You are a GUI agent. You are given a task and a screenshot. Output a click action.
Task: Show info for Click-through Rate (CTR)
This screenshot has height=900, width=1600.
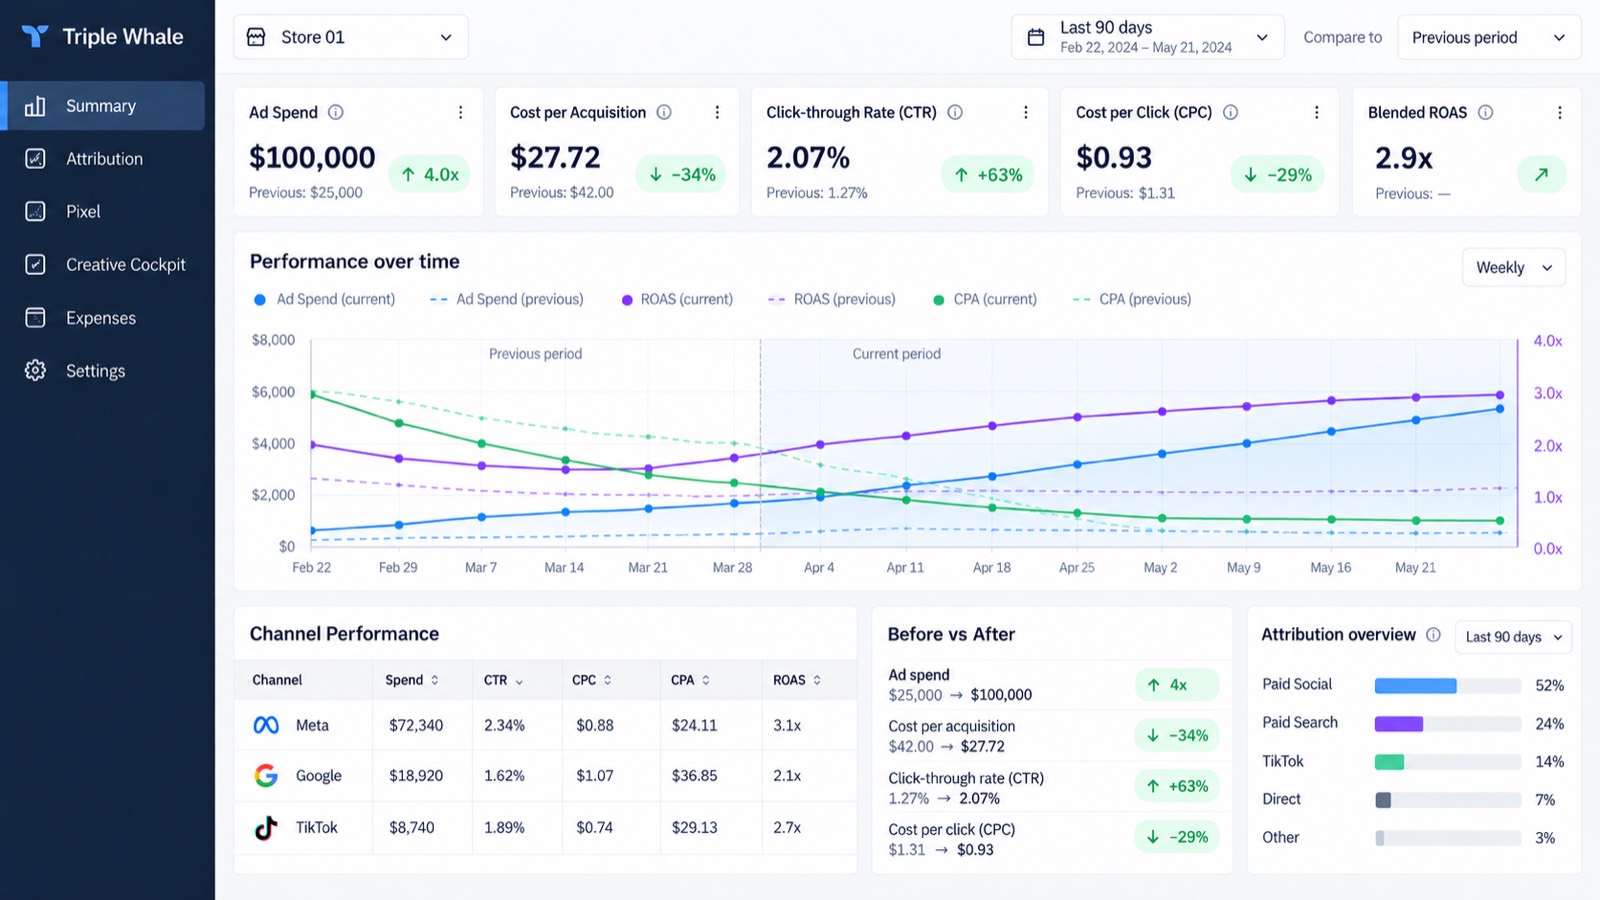(x=955, y=113)
